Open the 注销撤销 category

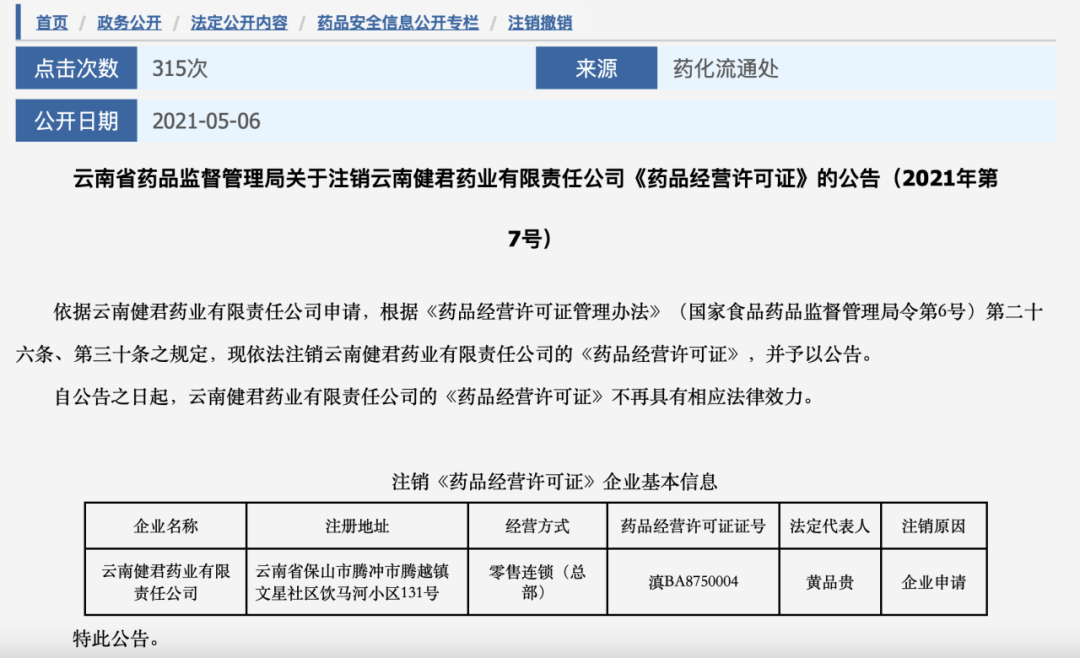pos(540,22)
